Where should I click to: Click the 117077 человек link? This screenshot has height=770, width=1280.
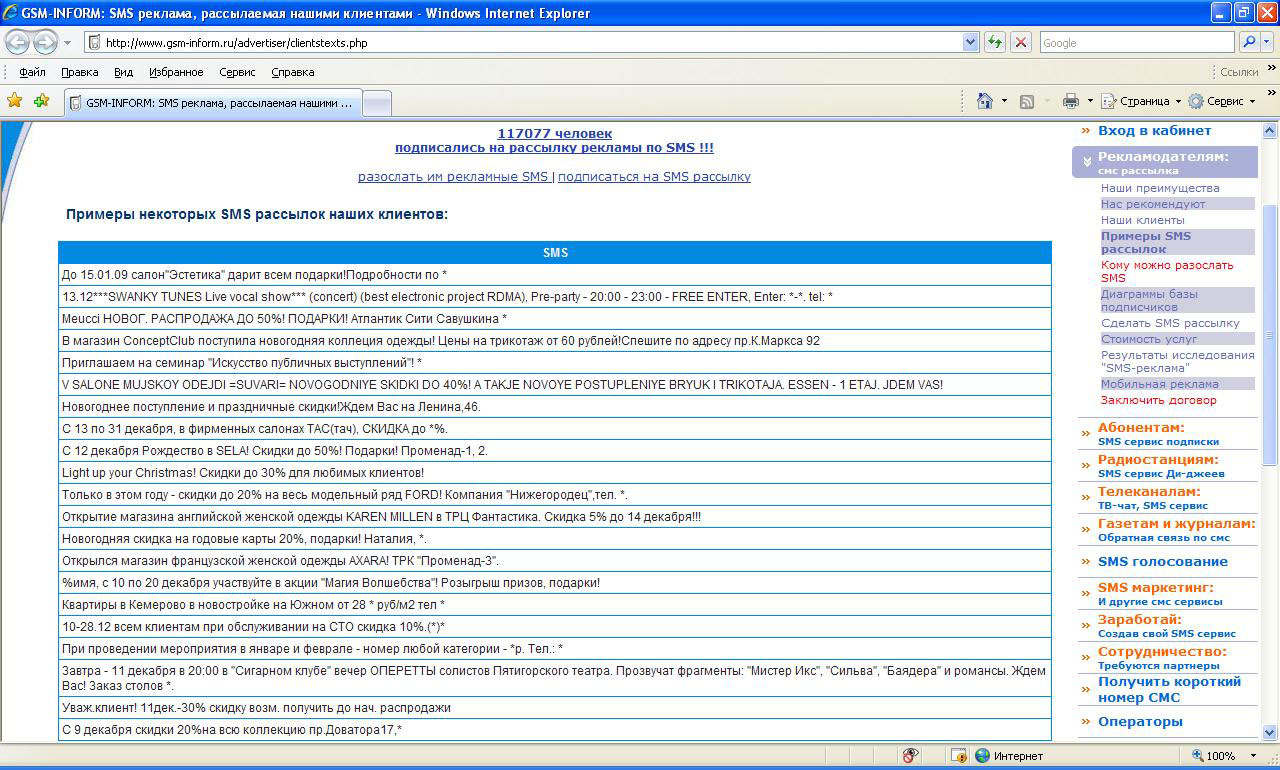click(554, 133)
